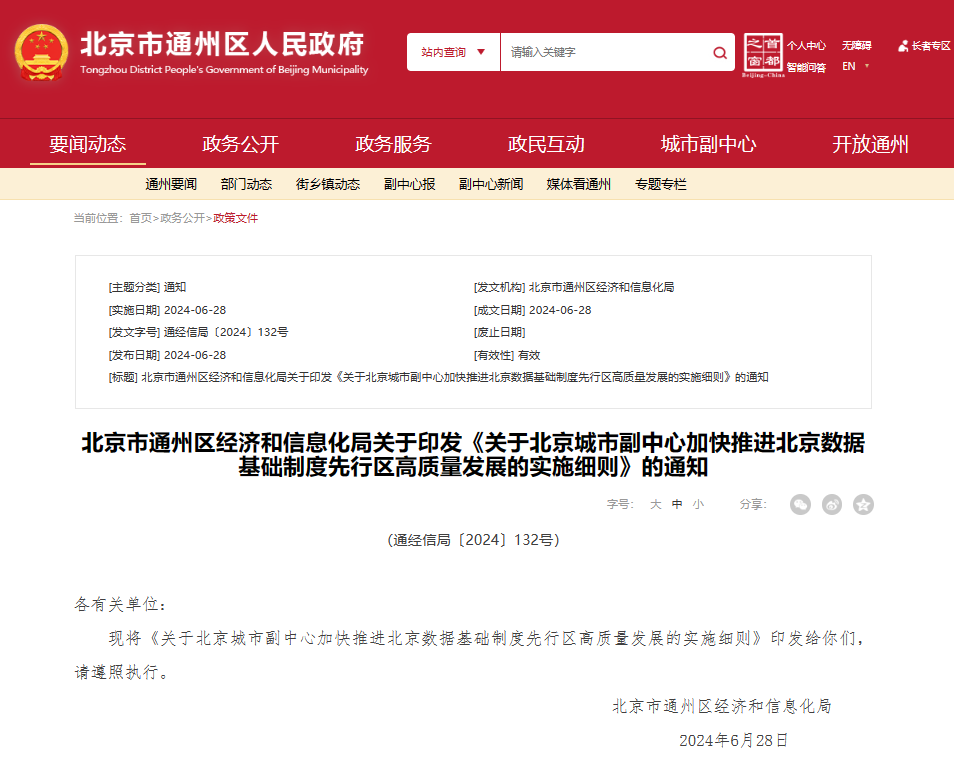Share the notice via Weibo icon
954x768 pixels.
tap(832, 505)
